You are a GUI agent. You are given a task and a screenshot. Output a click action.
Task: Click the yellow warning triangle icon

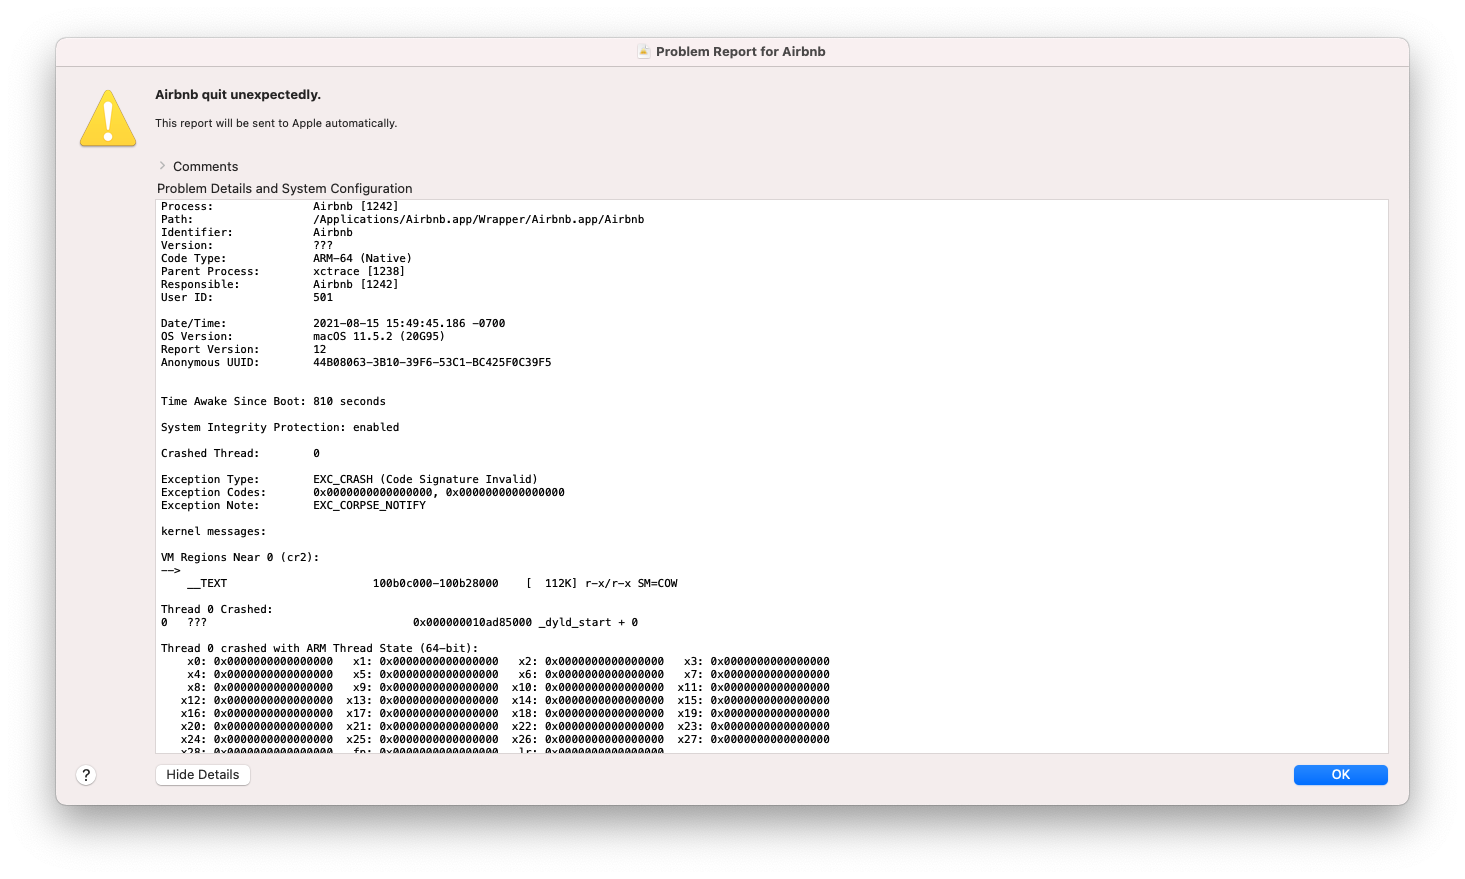pos(108,119)
